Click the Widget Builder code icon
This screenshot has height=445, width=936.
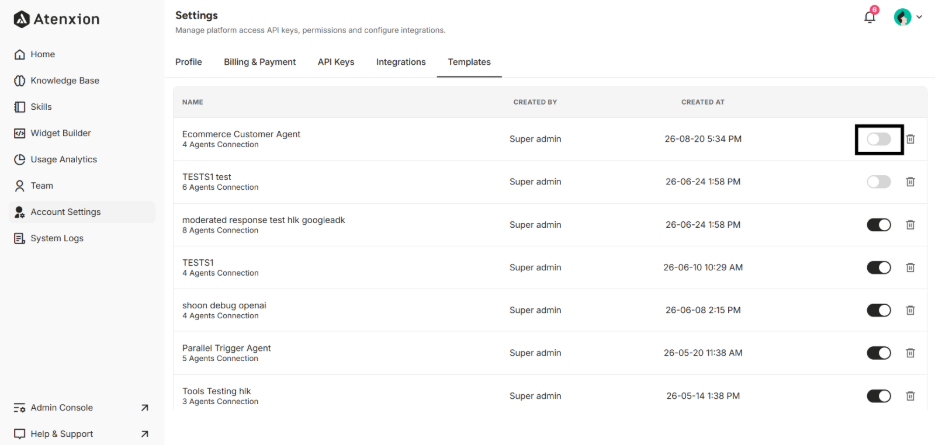tap(20, 133)
